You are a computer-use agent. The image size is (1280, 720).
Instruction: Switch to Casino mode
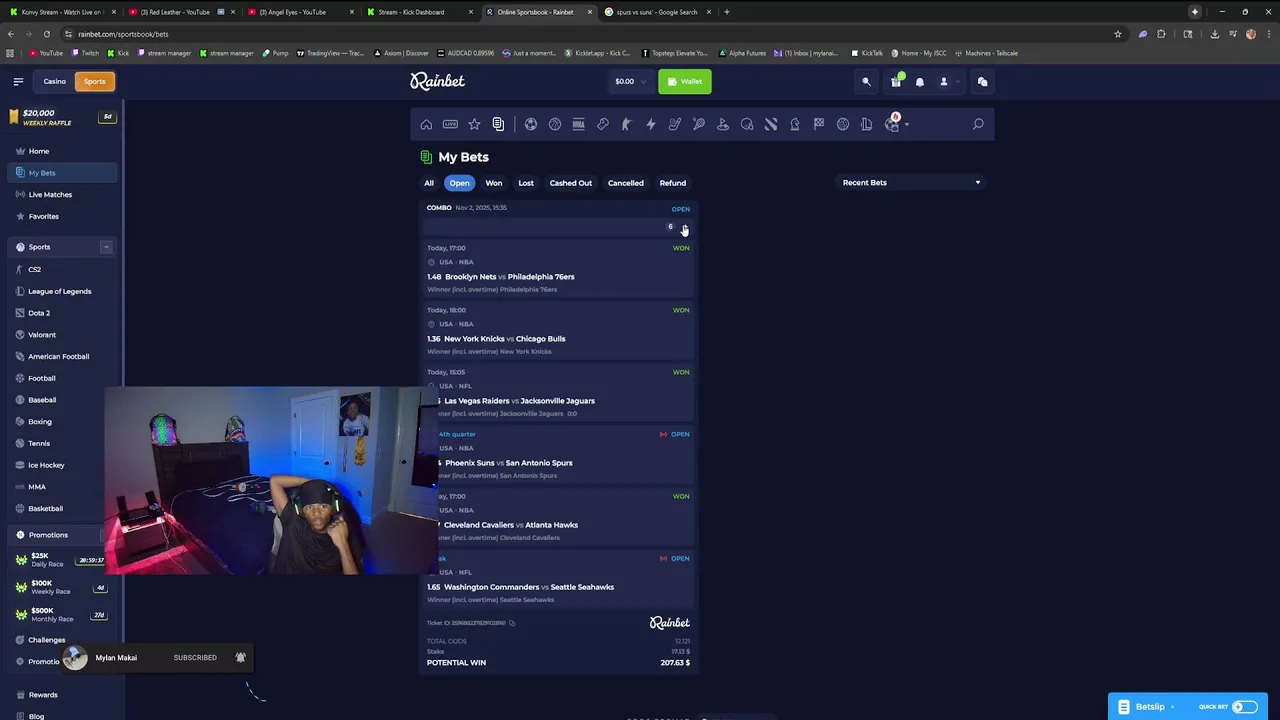pyautogui.click(x=54, y=81)
